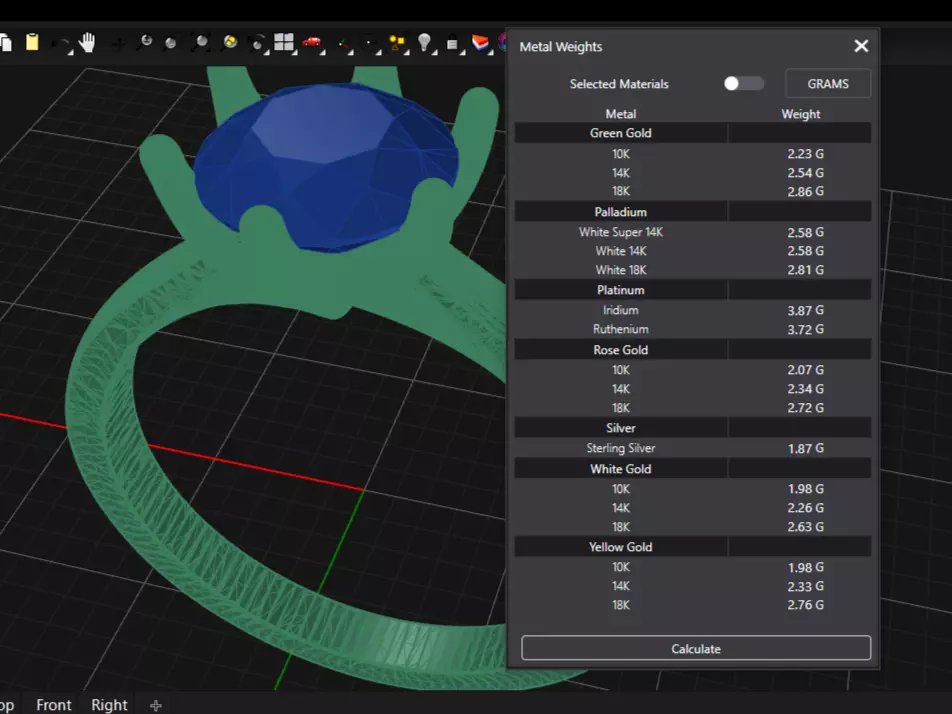Close the Metal Weights panel
Screen dimensions: 952x714
pos(861,46)
